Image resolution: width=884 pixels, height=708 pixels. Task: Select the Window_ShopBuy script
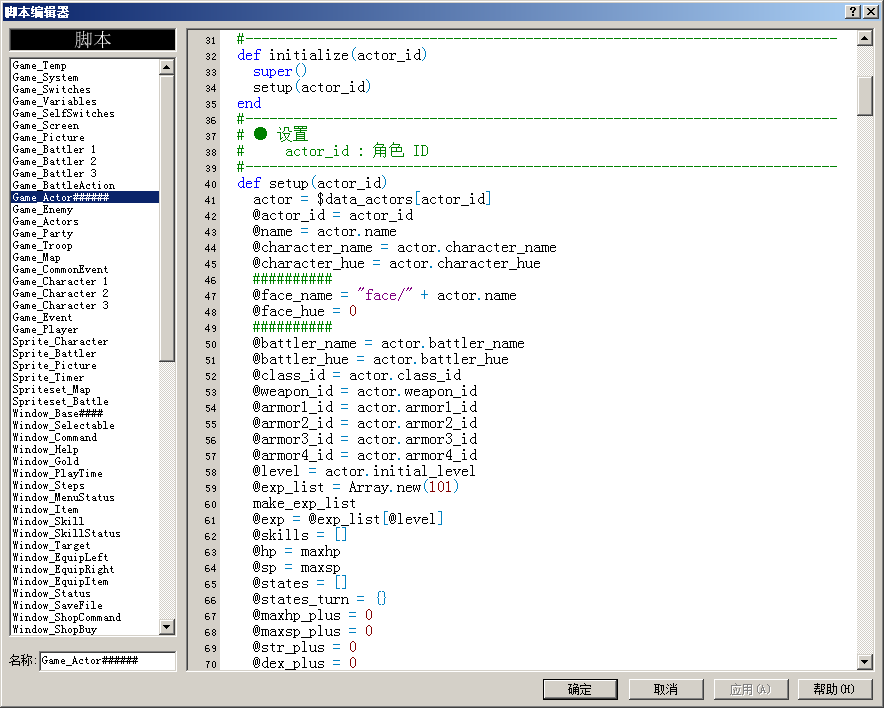(x=85, y=629)
